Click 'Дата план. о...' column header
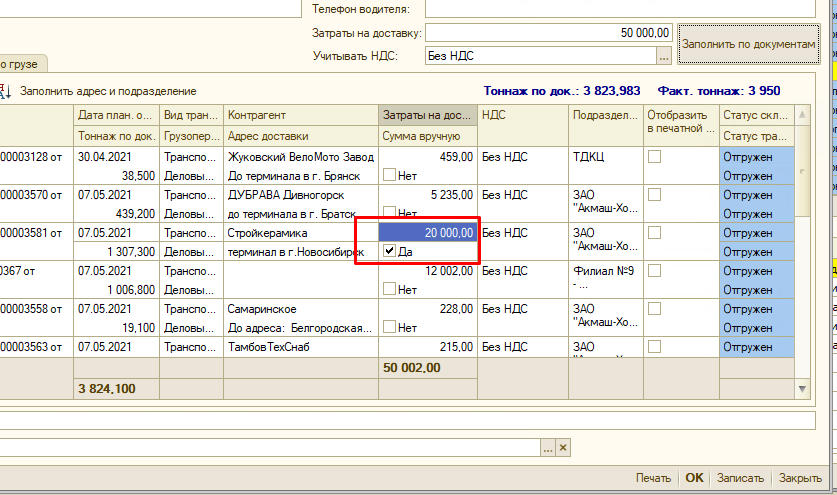This screenshot has height=495, width=837. click(116, 115)
